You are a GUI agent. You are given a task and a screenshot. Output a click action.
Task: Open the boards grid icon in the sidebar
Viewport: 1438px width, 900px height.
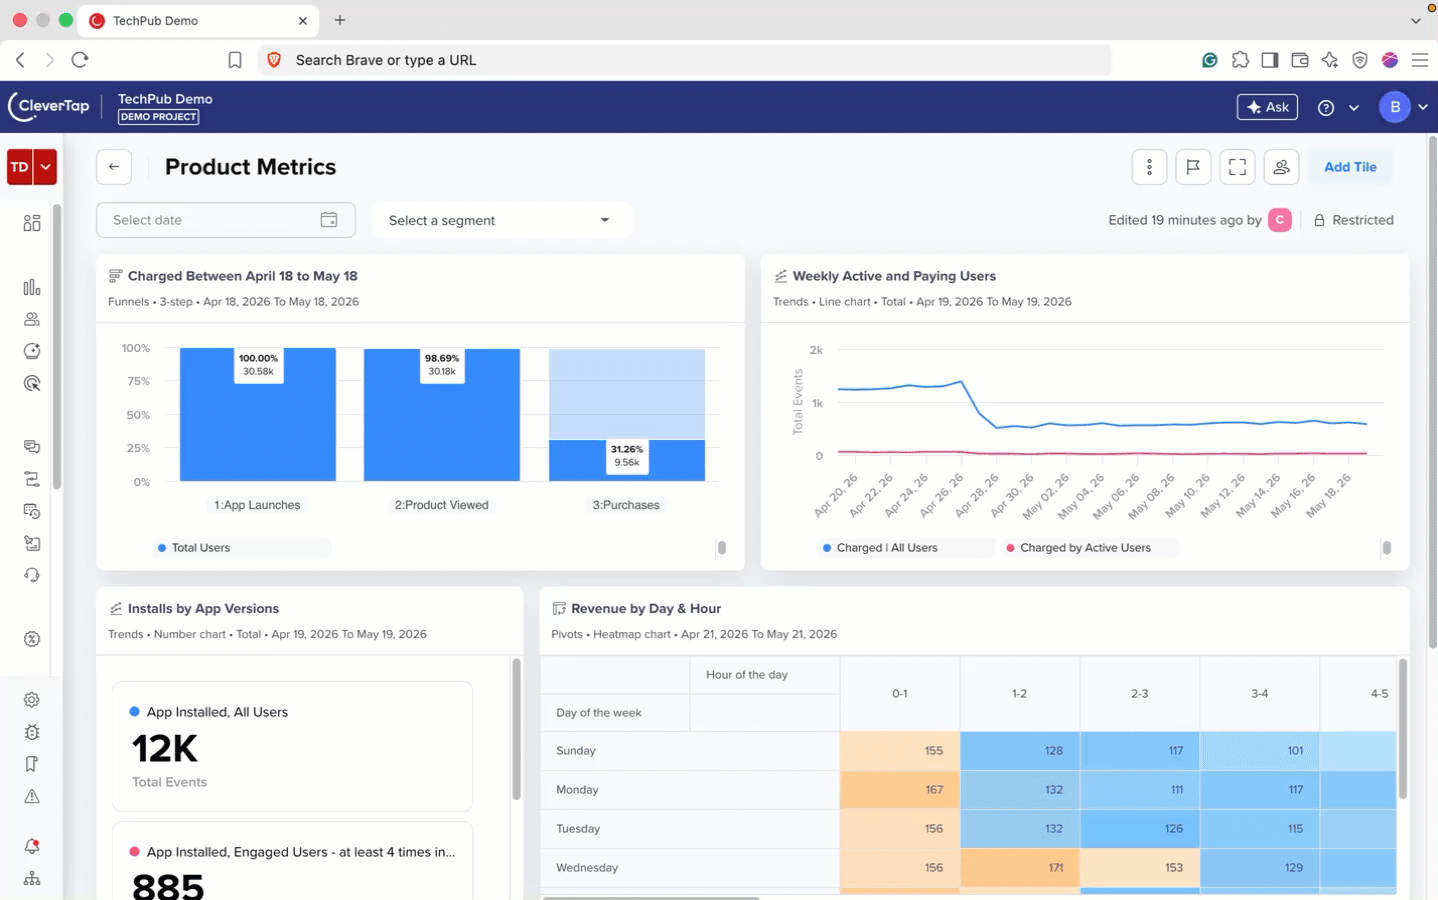tap(32, 223)
